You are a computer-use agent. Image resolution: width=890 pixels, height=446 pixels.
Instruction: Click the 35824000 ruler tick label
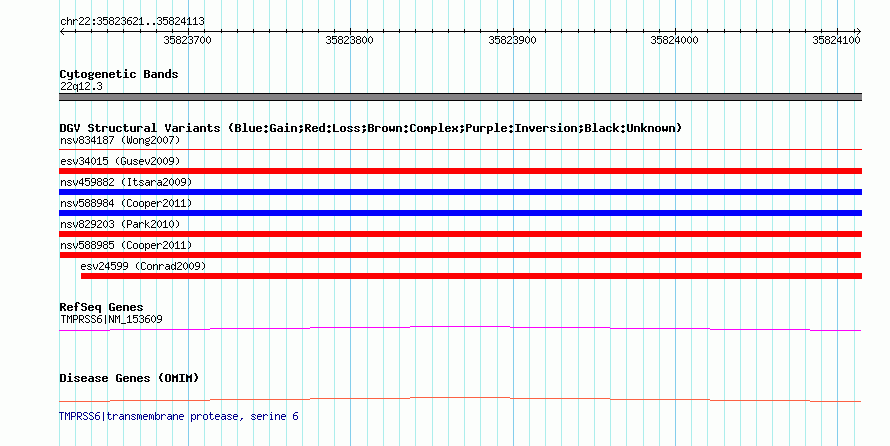click(674, 40)
